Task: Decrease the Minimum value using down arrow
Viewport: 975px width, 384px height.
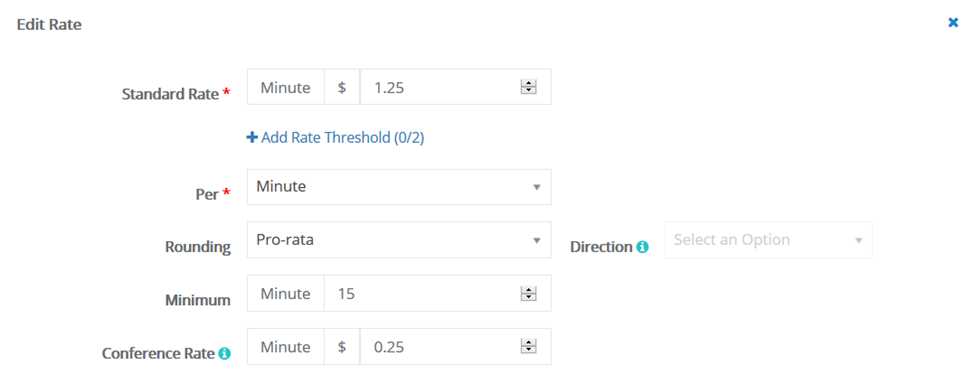Action: tap(529, 297)
